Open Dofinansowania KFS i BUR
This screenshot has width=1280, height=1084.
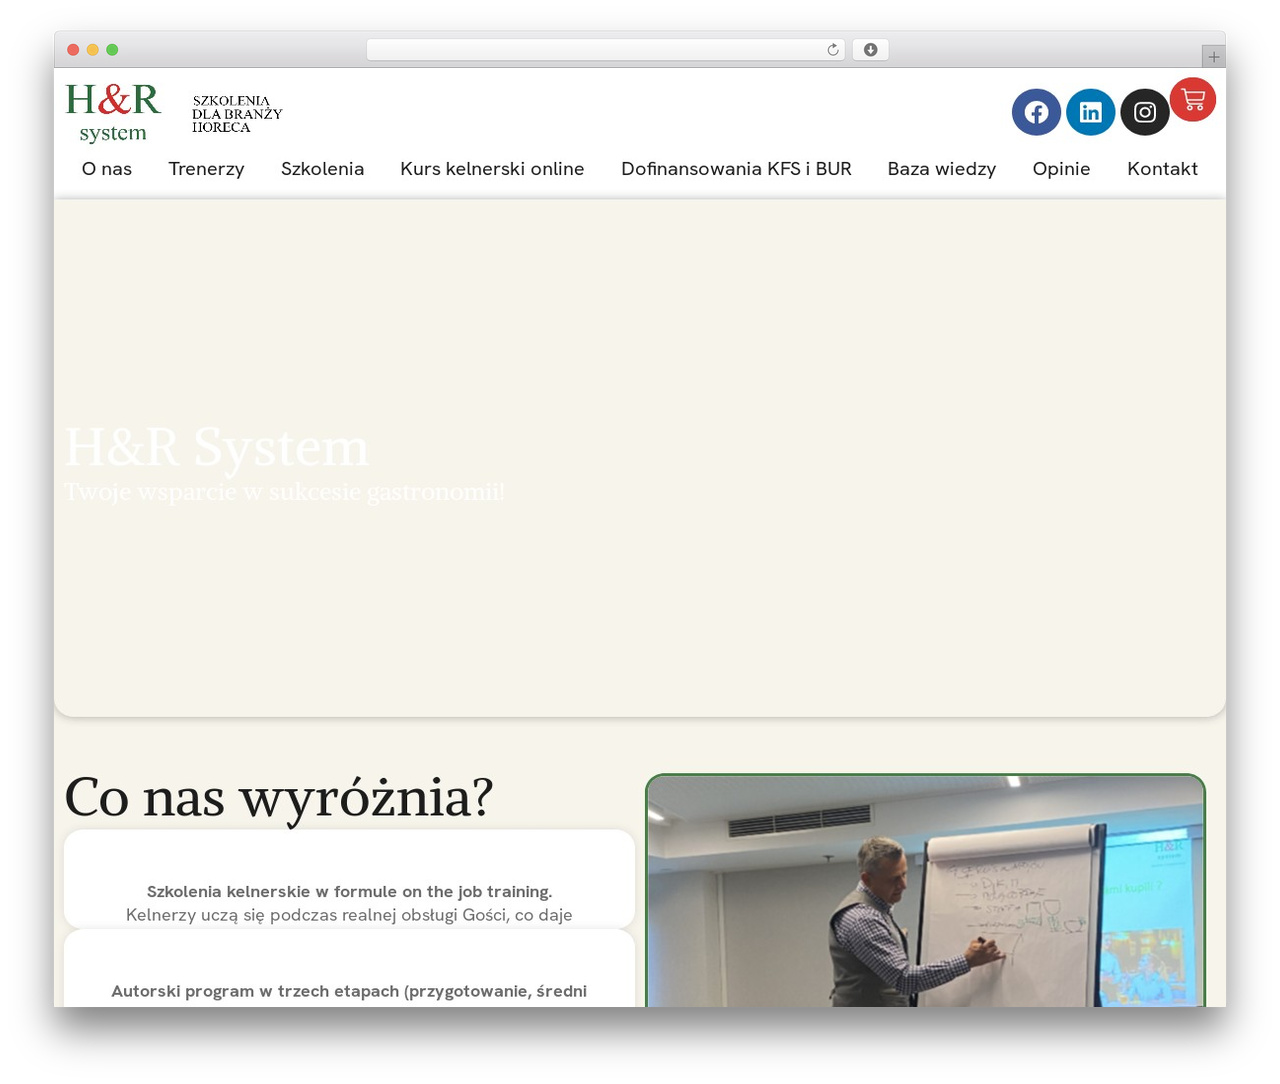(736, 169)
